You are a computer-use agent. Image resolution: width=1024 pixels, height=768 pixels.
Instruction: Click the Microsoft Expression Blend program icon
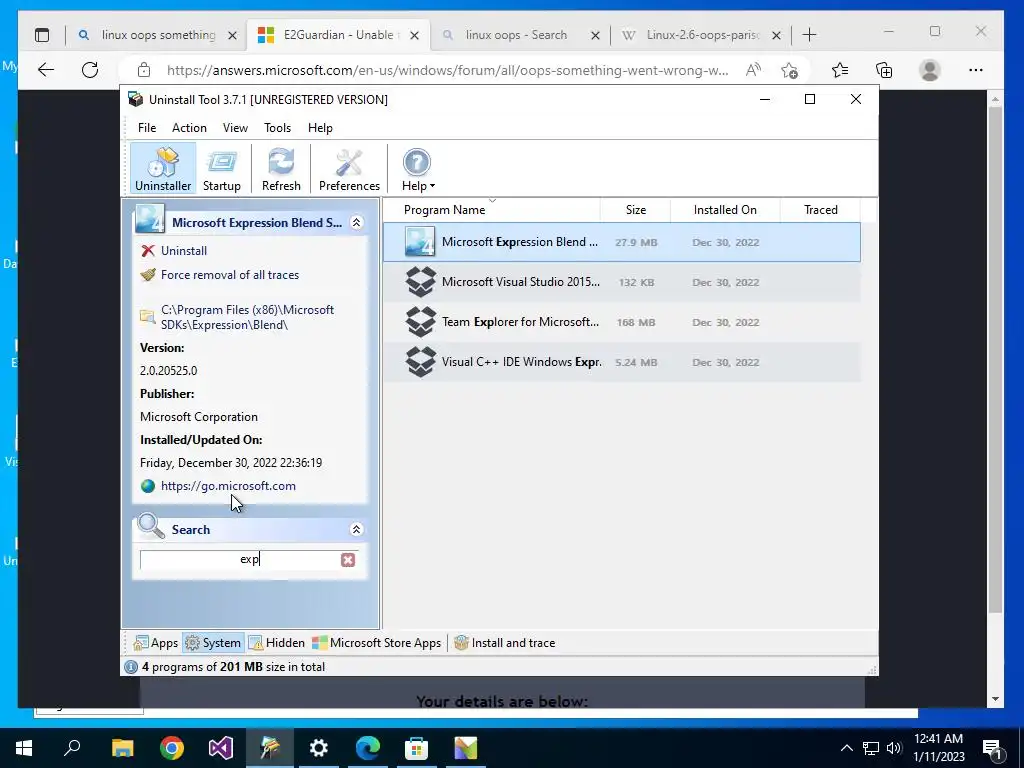pyautogui.click(x=419, y=242)
